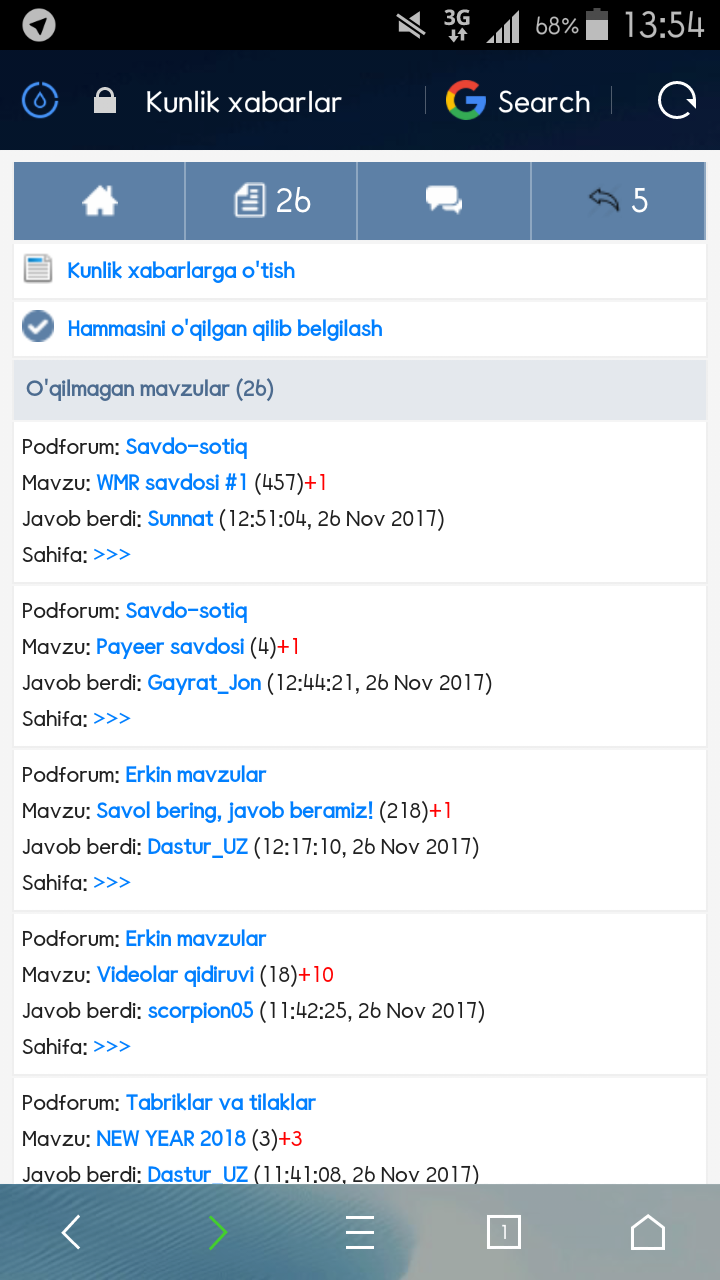Screen dimensions: 720x1280
Task: Go to the browser home page
Action: tap(648, 1233)
